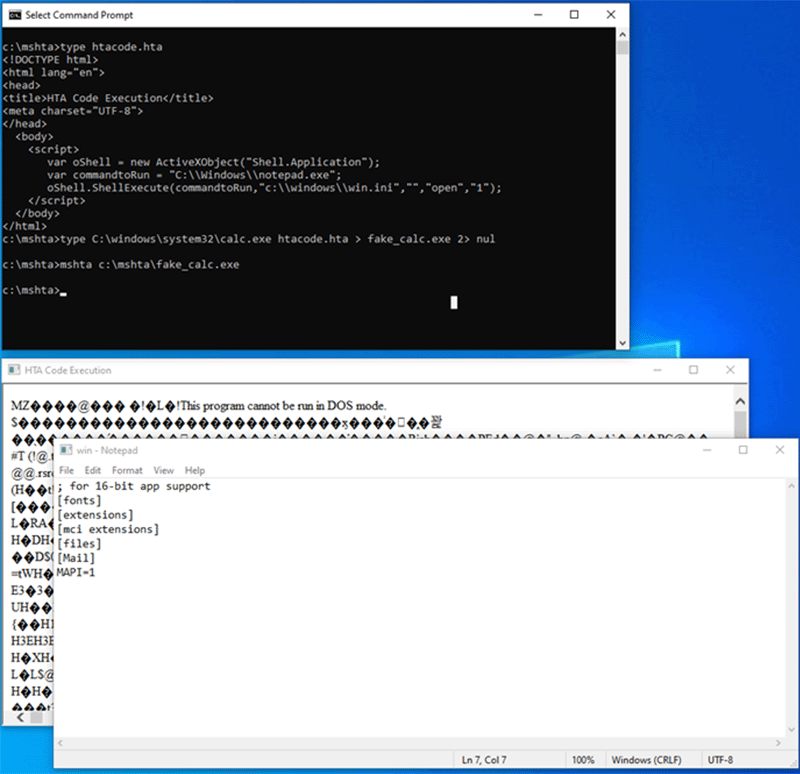Click the 'HTA Code Execution</title>' line

click(108, 98)
